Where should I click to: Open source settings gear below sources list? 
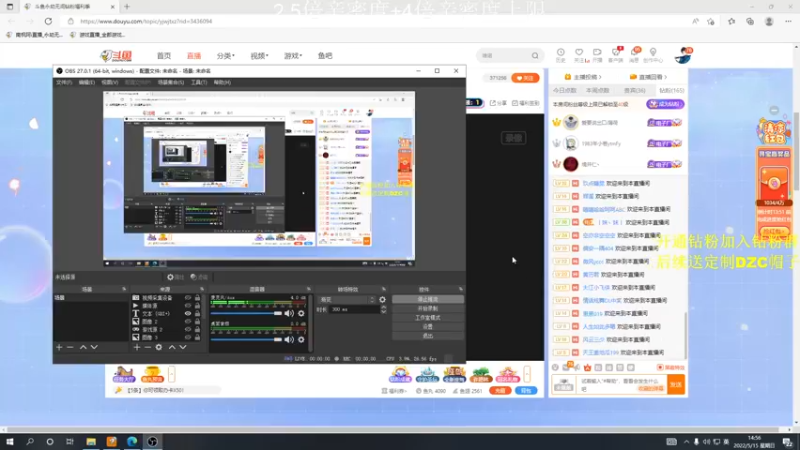pos(159,347)
